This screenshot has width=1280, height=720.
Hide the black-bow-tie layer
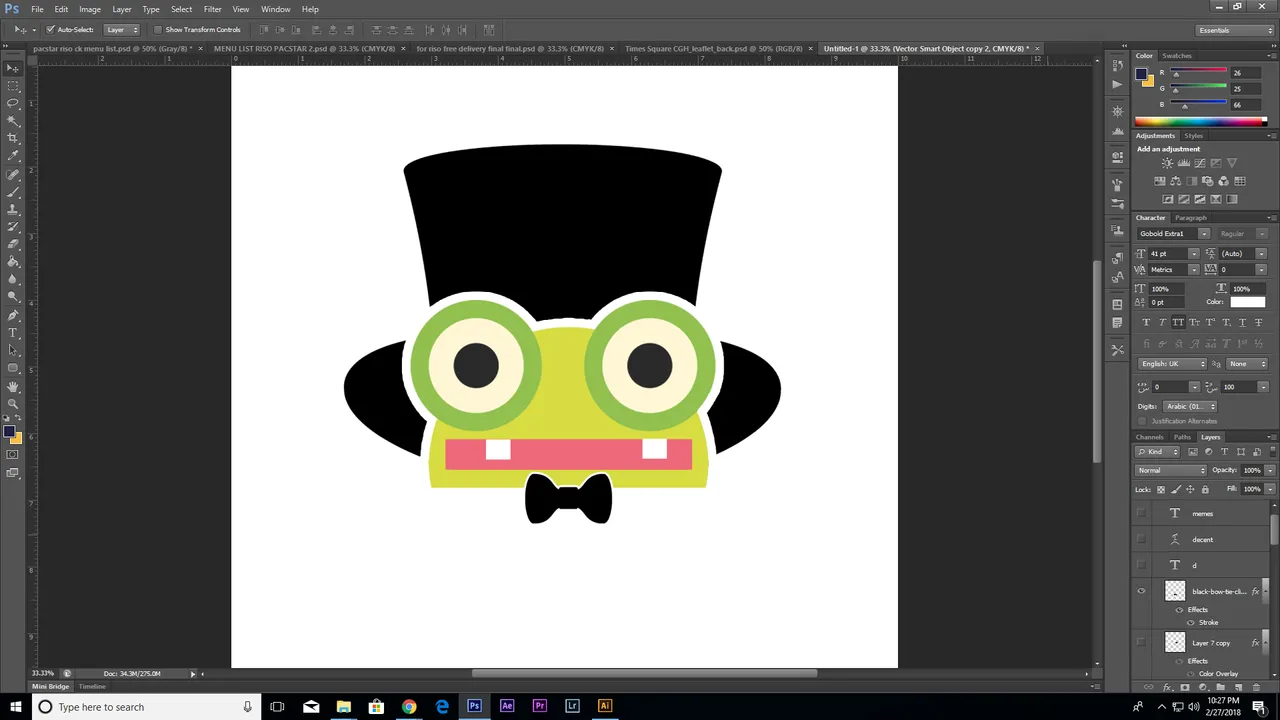[1141, 592]
